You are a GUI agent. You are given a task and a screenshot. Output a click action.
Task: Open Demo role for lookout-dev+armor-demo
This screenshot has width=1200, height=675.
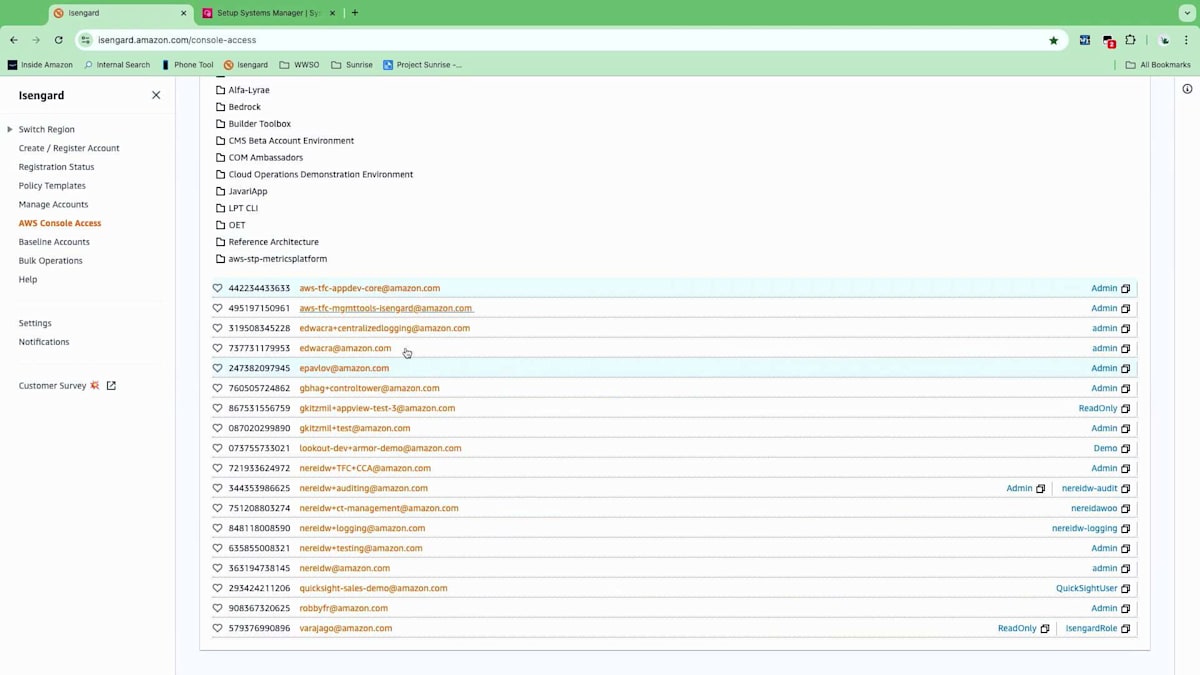[x=1105, y=448]
